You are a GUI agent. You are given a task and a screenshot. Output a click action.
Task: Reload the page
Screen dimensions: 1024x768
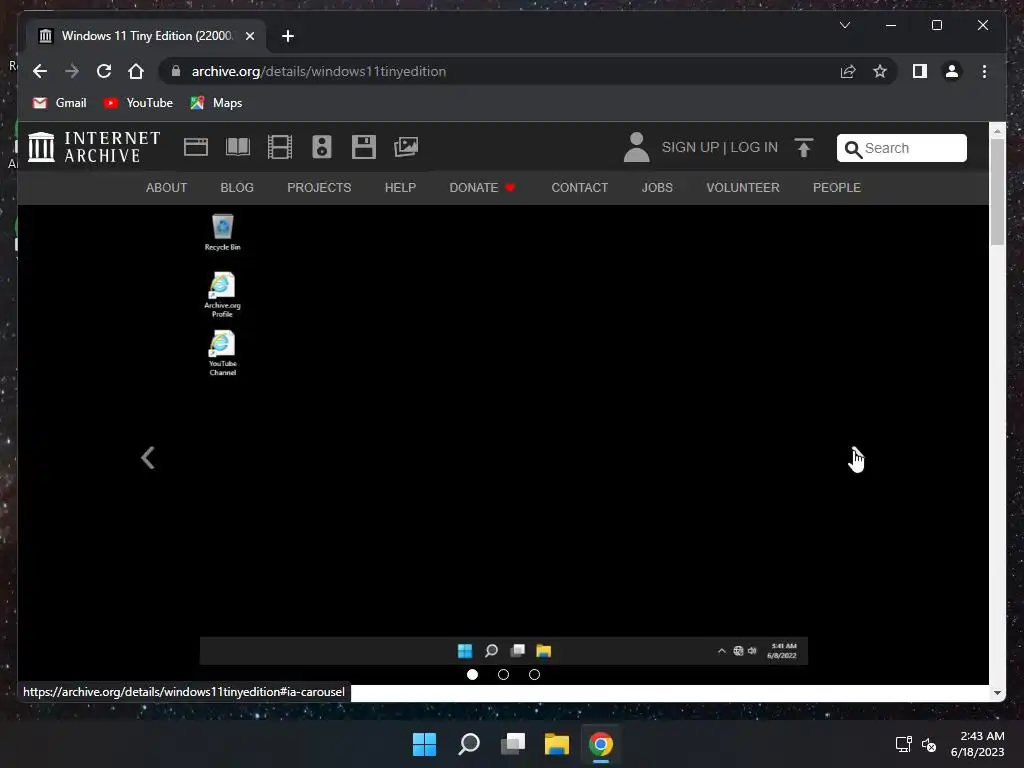pyautogui.click(x=104, y=71)
